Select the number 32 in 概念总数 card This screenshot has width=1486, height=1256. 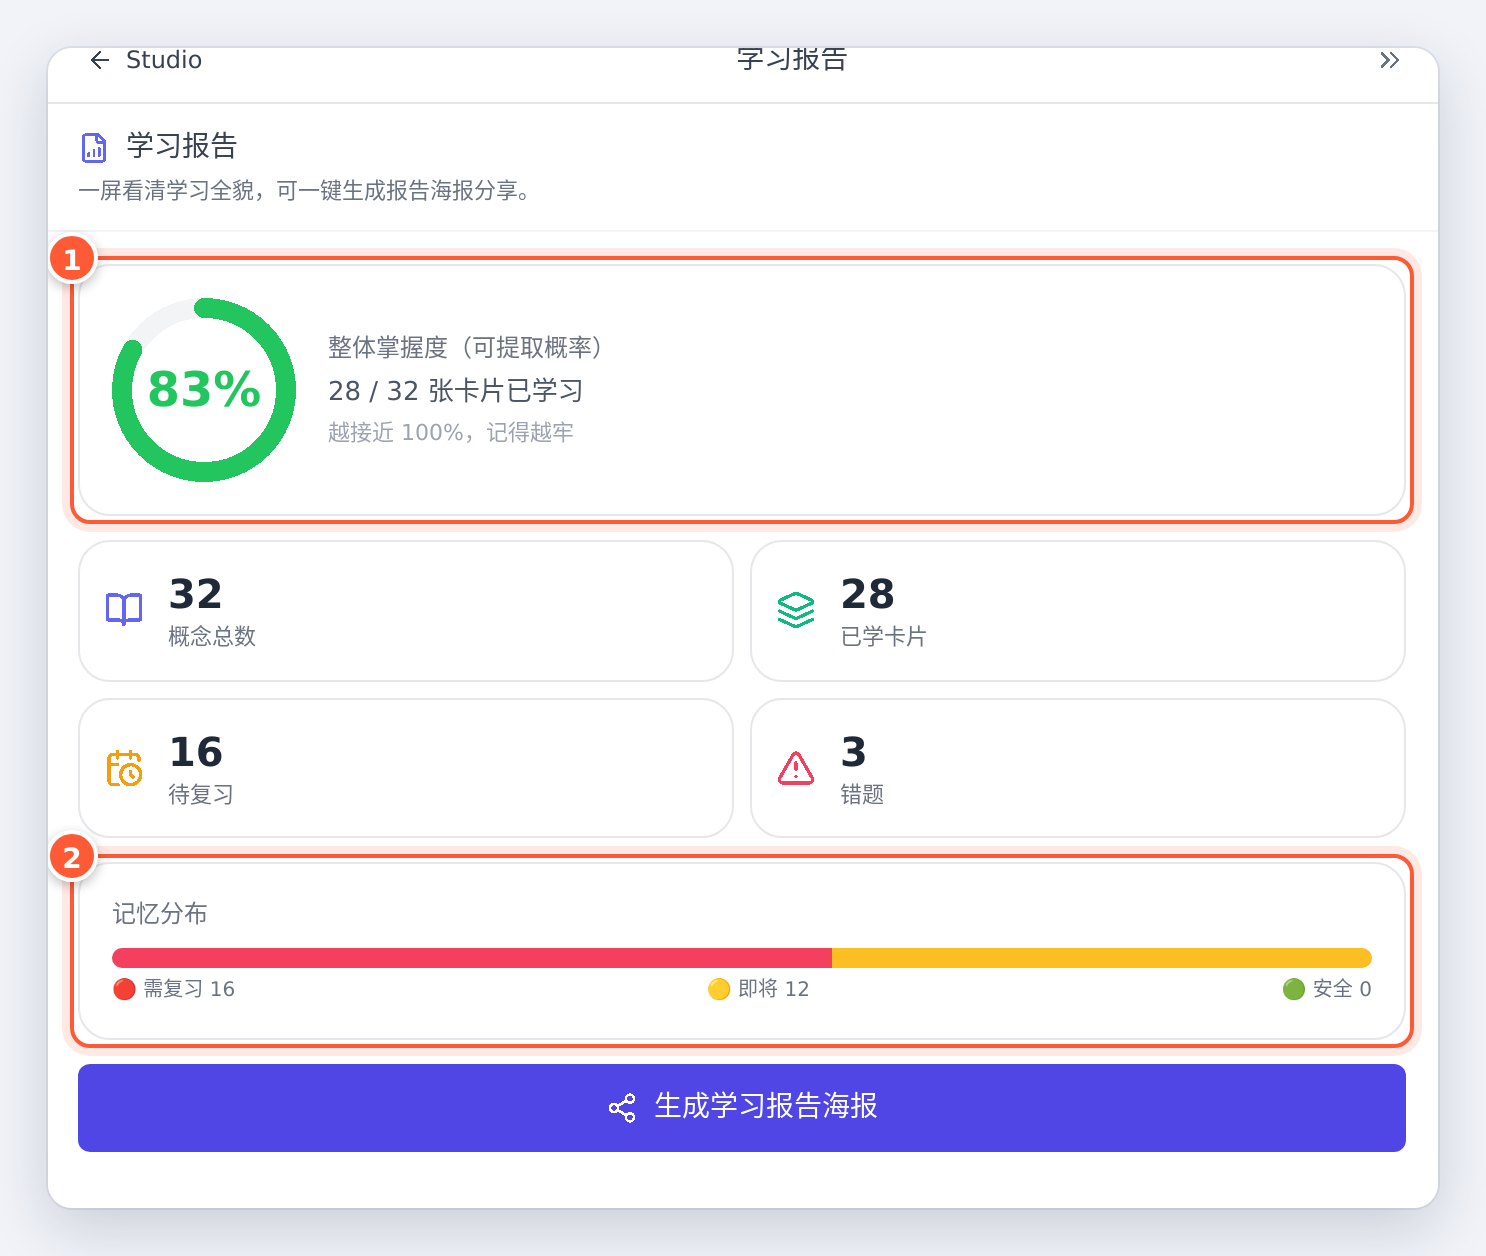(x=195, y=595)
